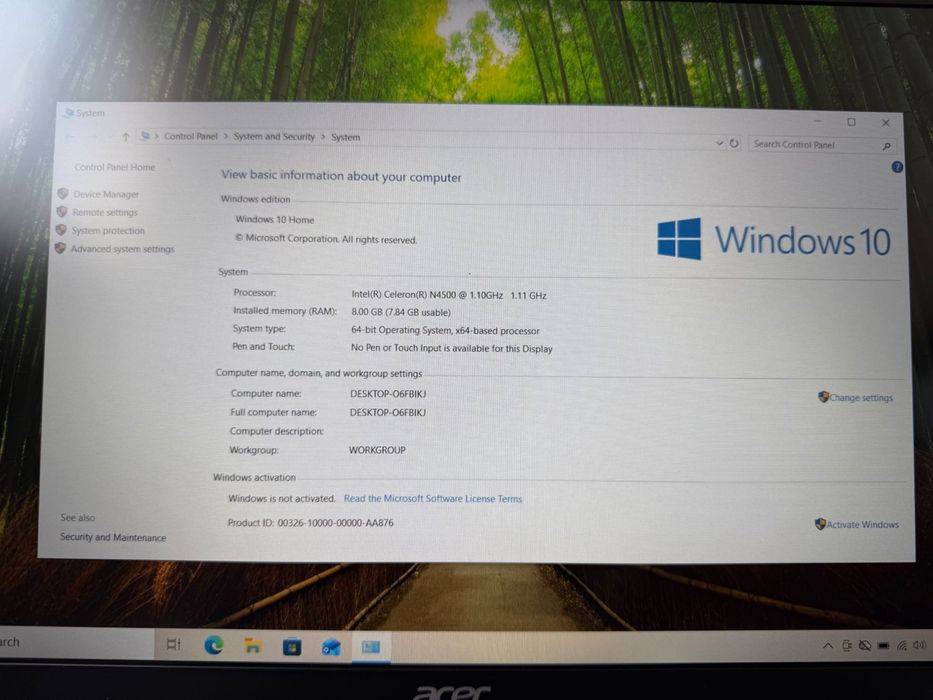This screenshot has width=933, height=700.
Task: Click the display project tray icon
Action: [847, 646]
